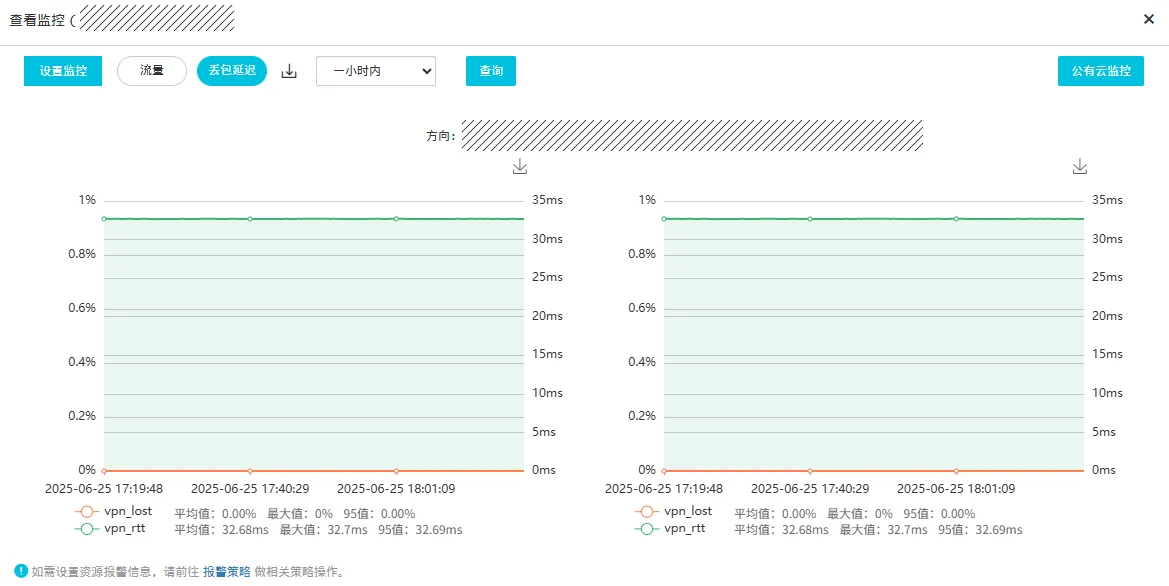Click the first vpn_lost point on left chart
Screen dimensions: 1169x586
(x=104, y=471)
